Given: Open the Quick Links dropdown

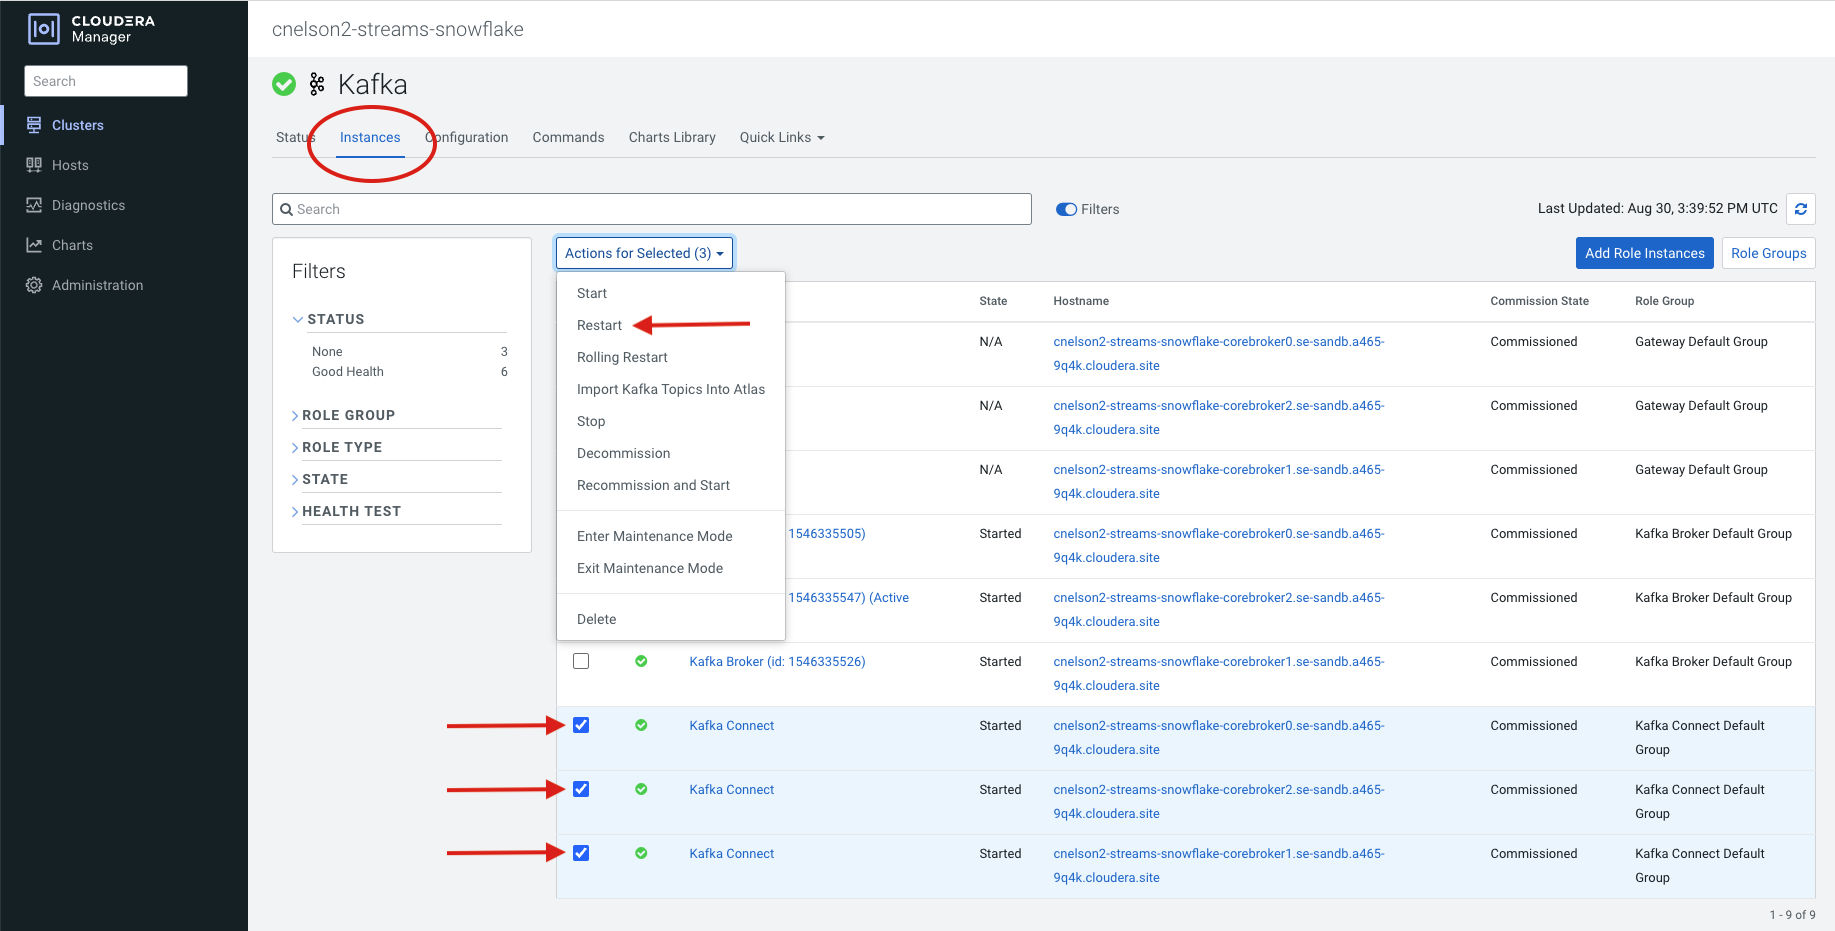Looking at the screenshot, I should [x=781, y=137].
